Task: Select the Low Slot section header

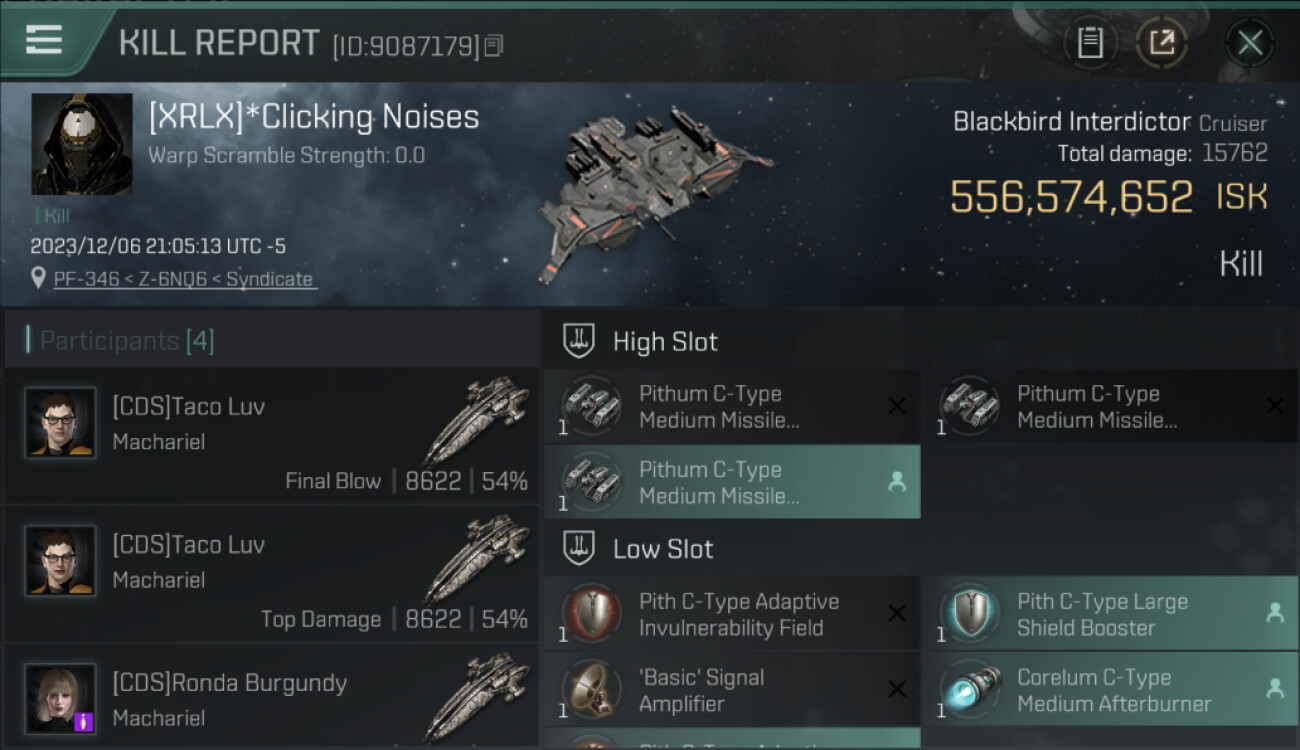Action: coord(663,549)
